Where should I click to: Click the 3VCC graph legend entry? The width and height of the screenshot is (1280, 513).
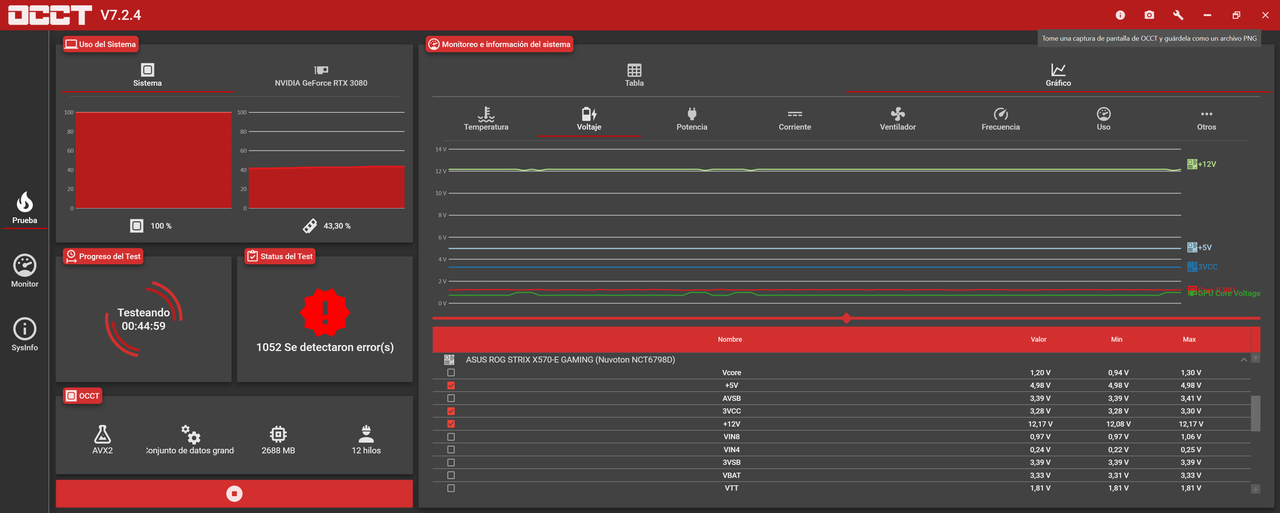1202,267
